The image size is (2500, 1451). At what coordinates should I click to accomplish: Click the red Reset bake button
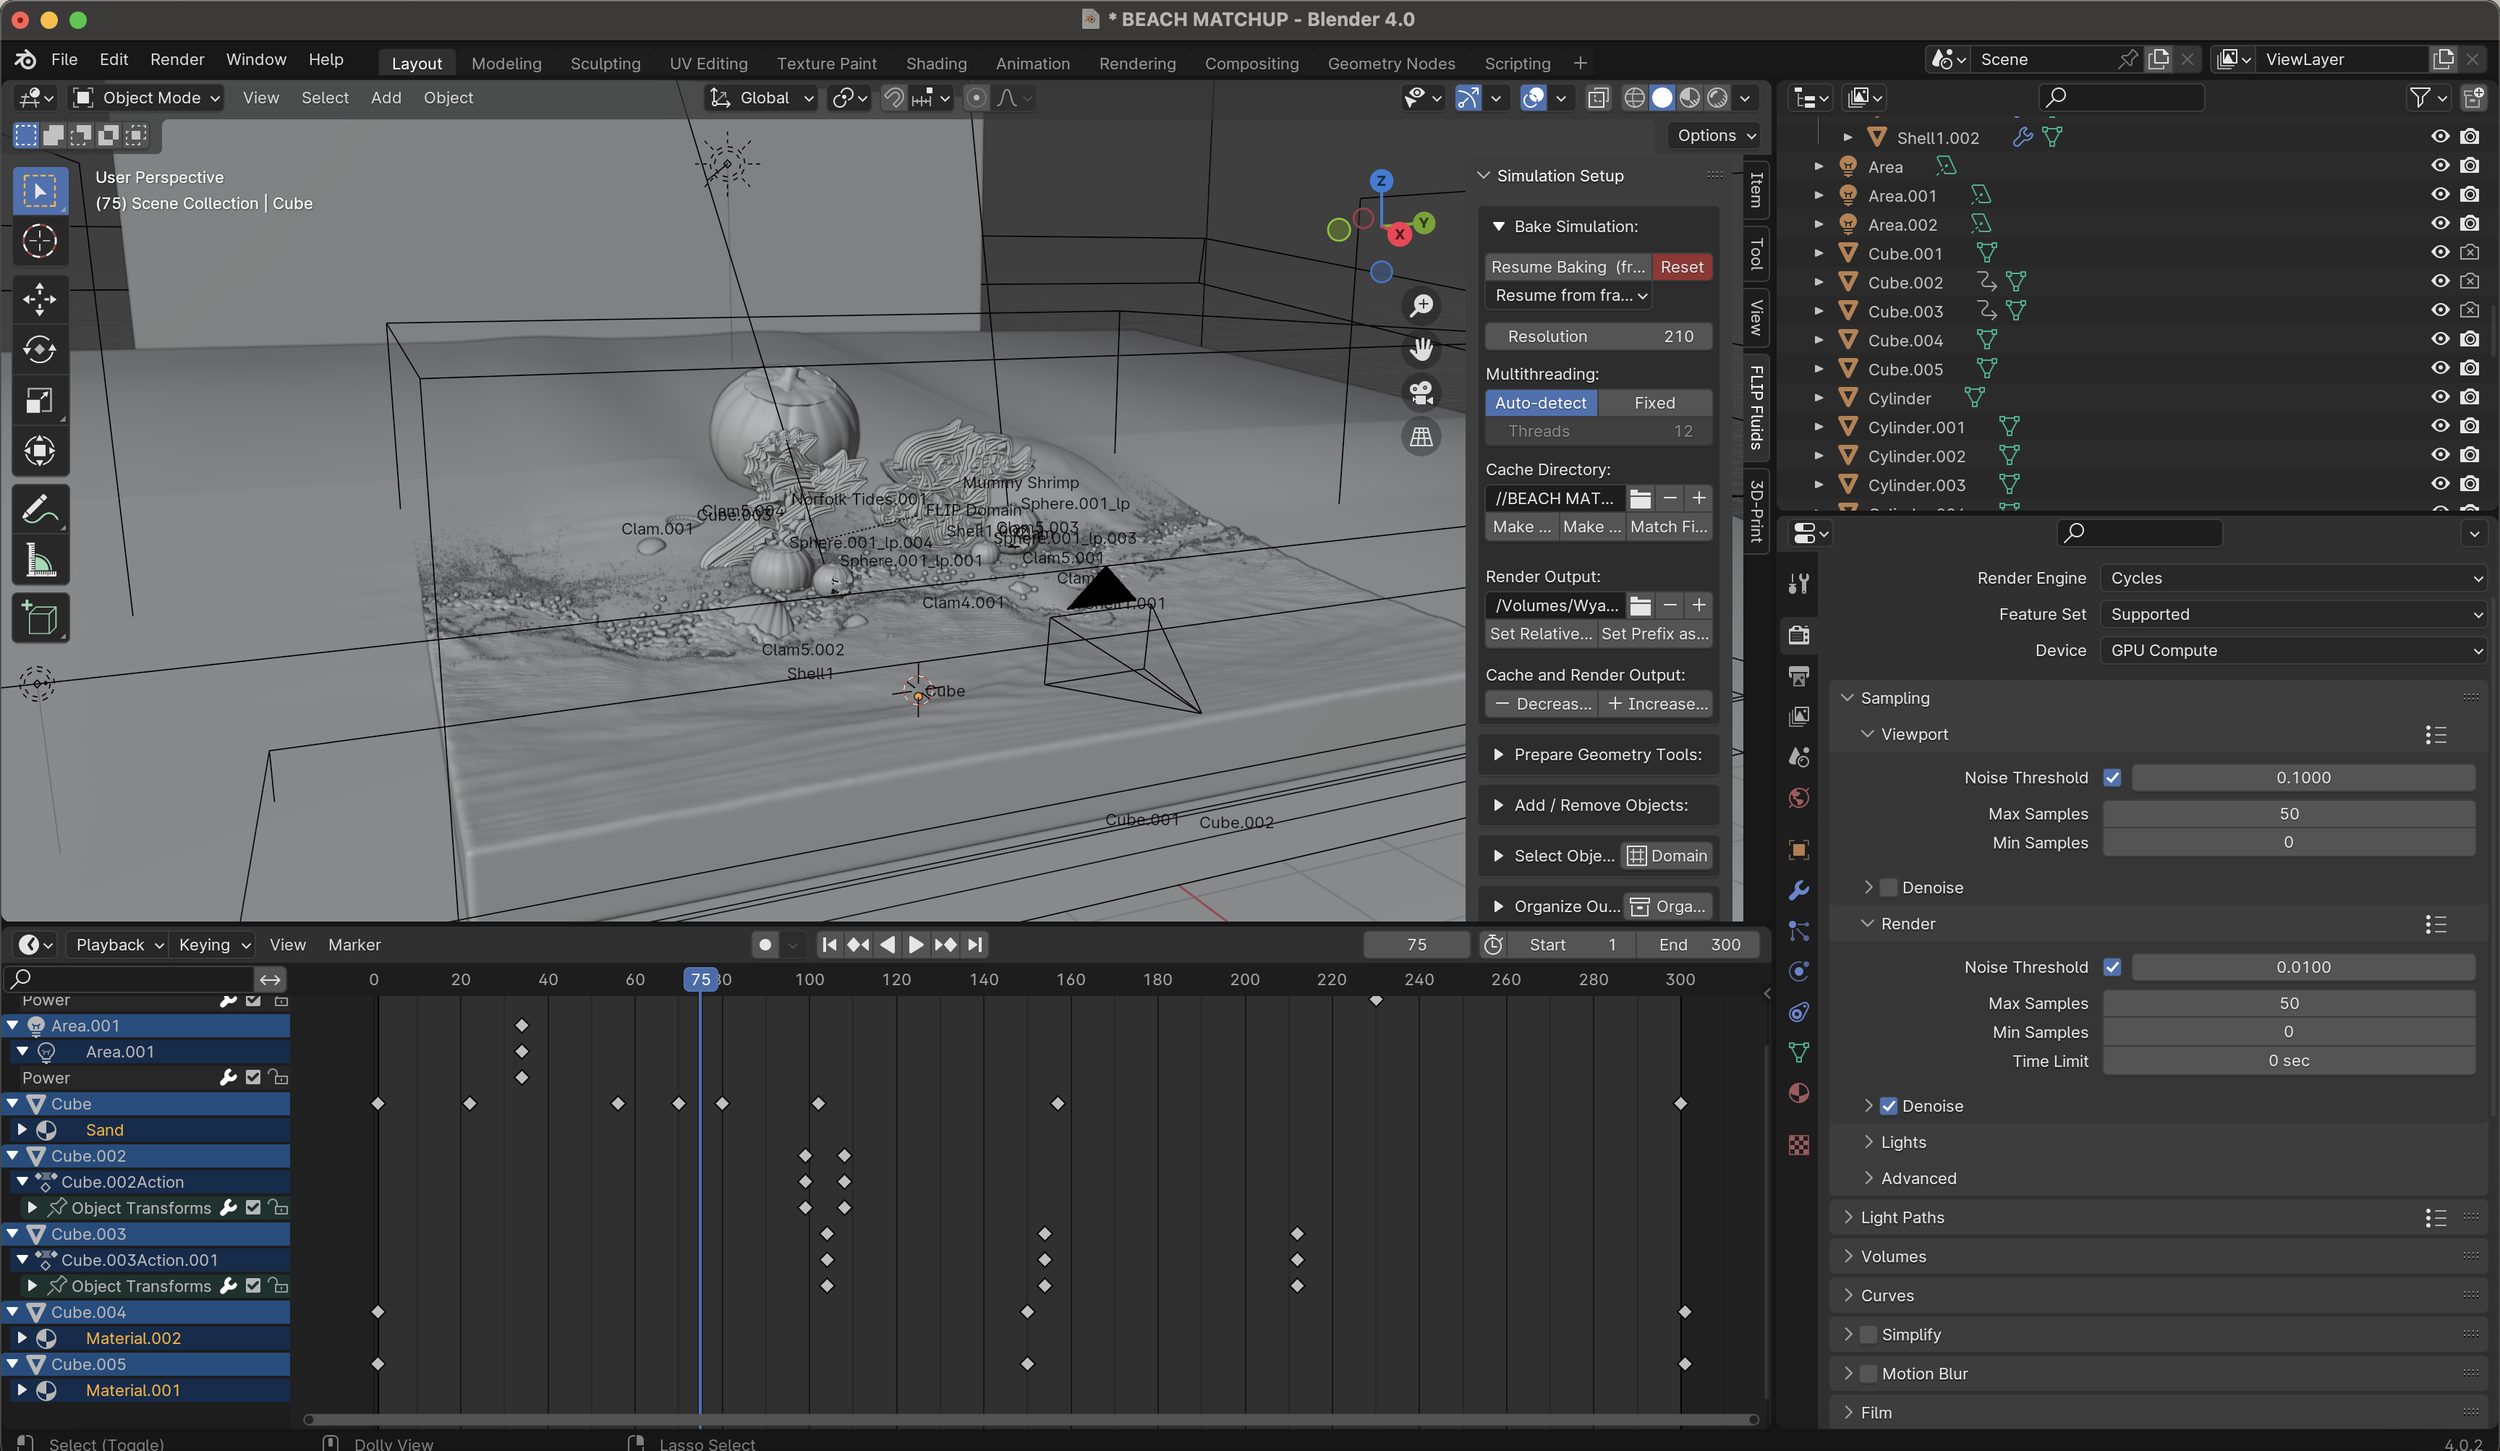(1681, 267)
